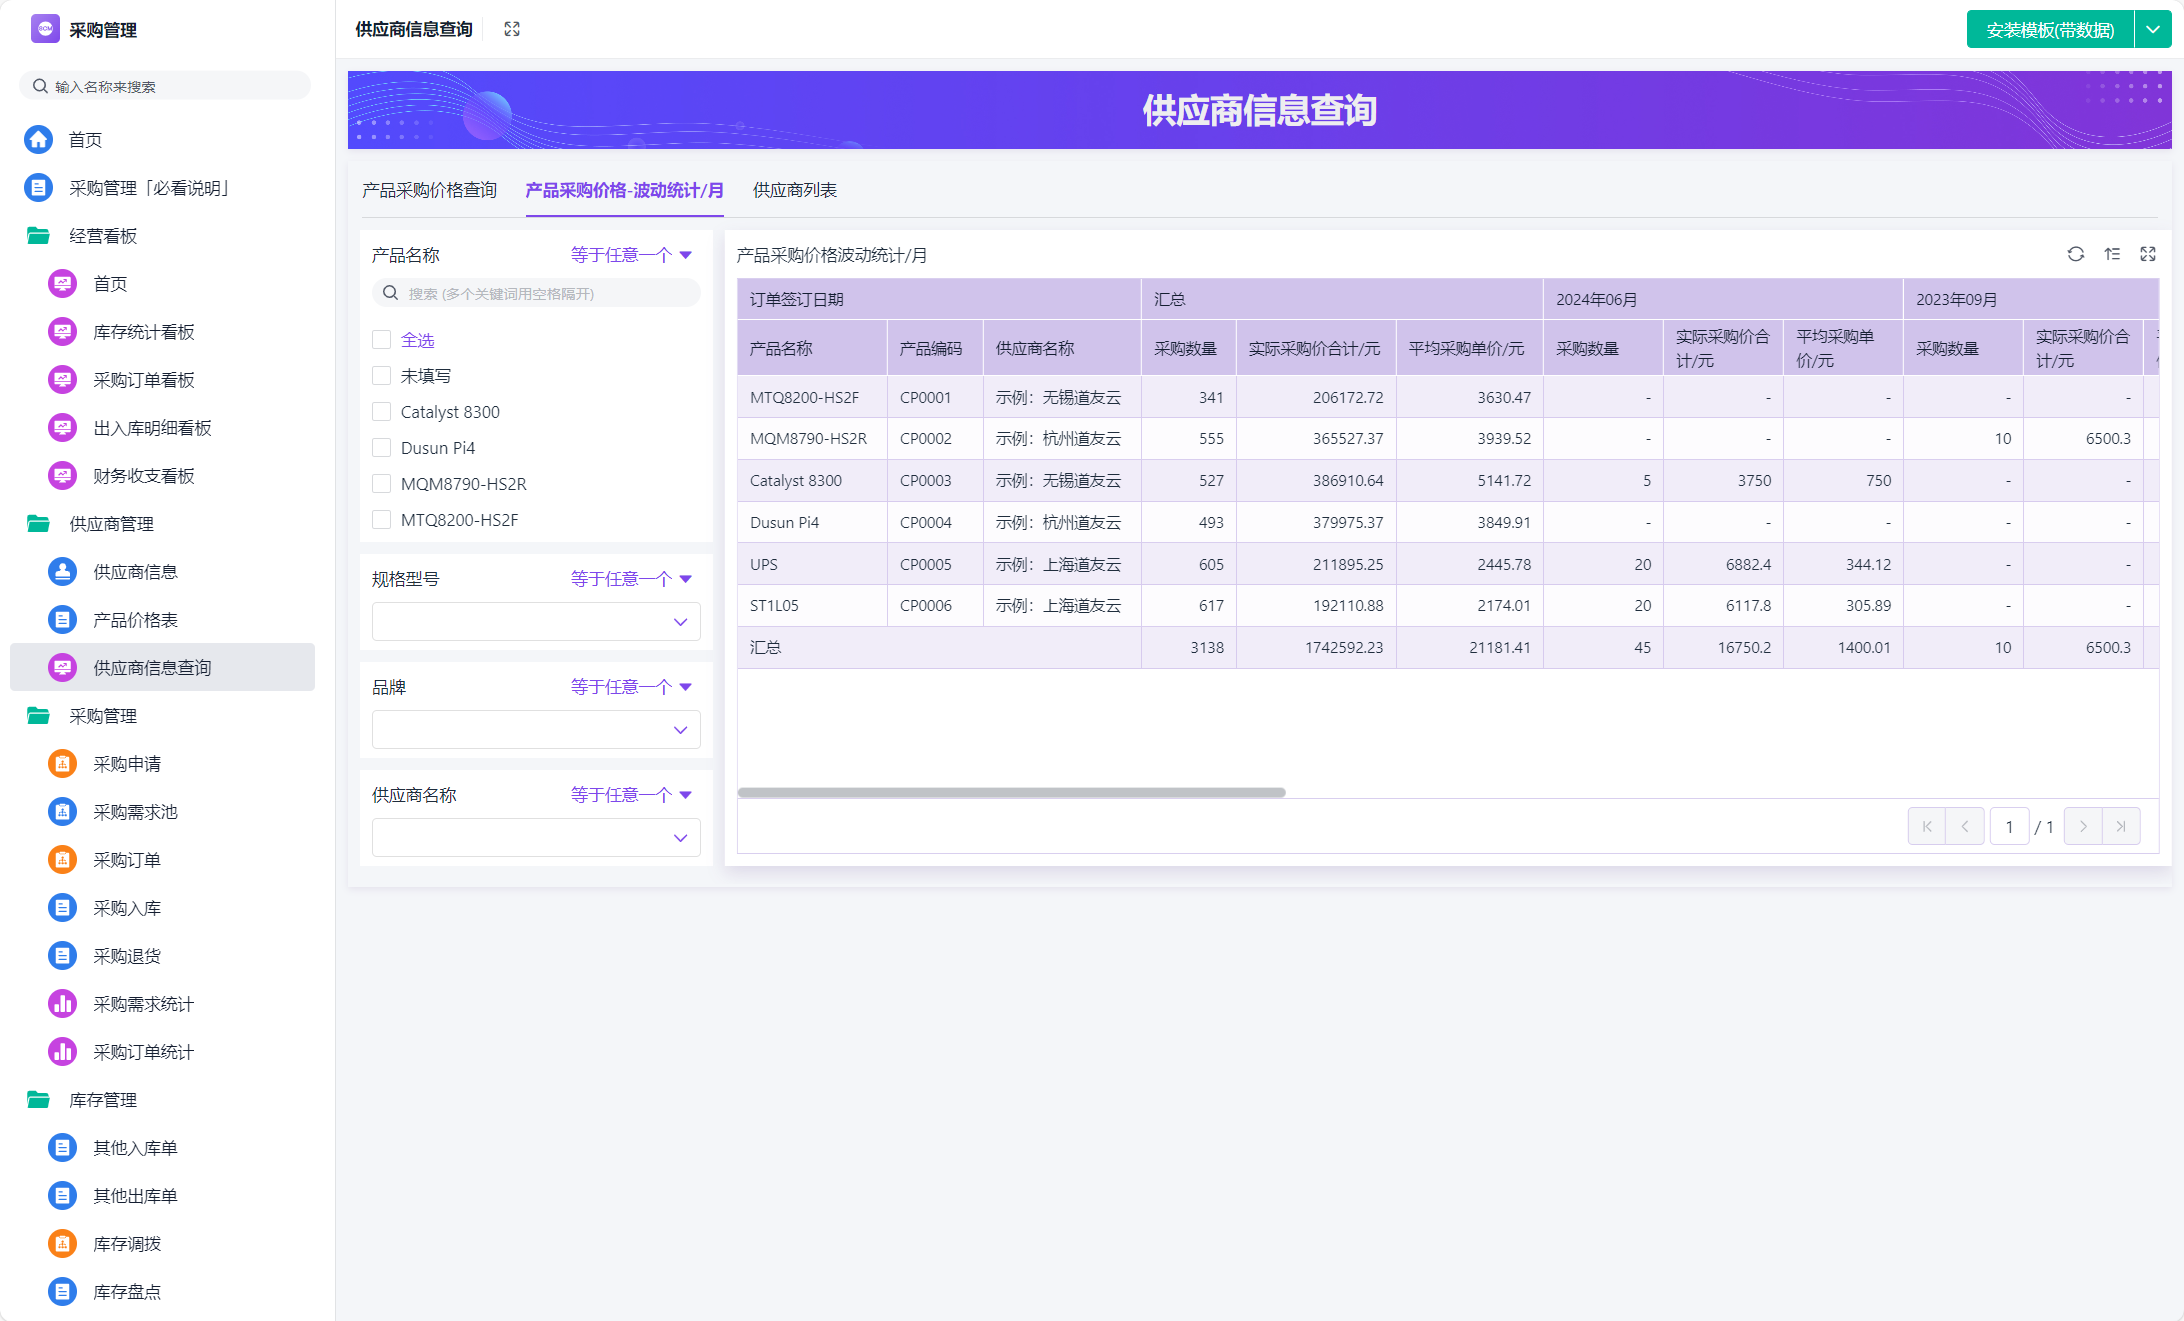
Task: Click the 安装模板(带数据) button
Action: click(2049, 30)
